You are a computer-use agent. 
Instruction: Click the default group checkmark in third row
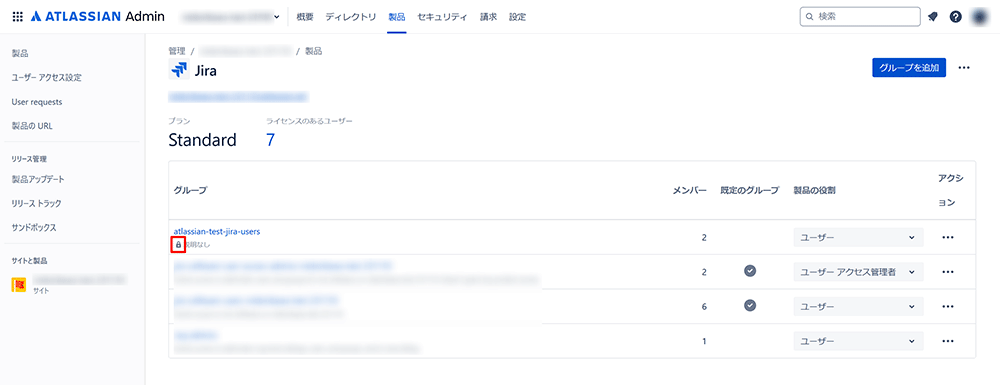[x=750, y=305]
